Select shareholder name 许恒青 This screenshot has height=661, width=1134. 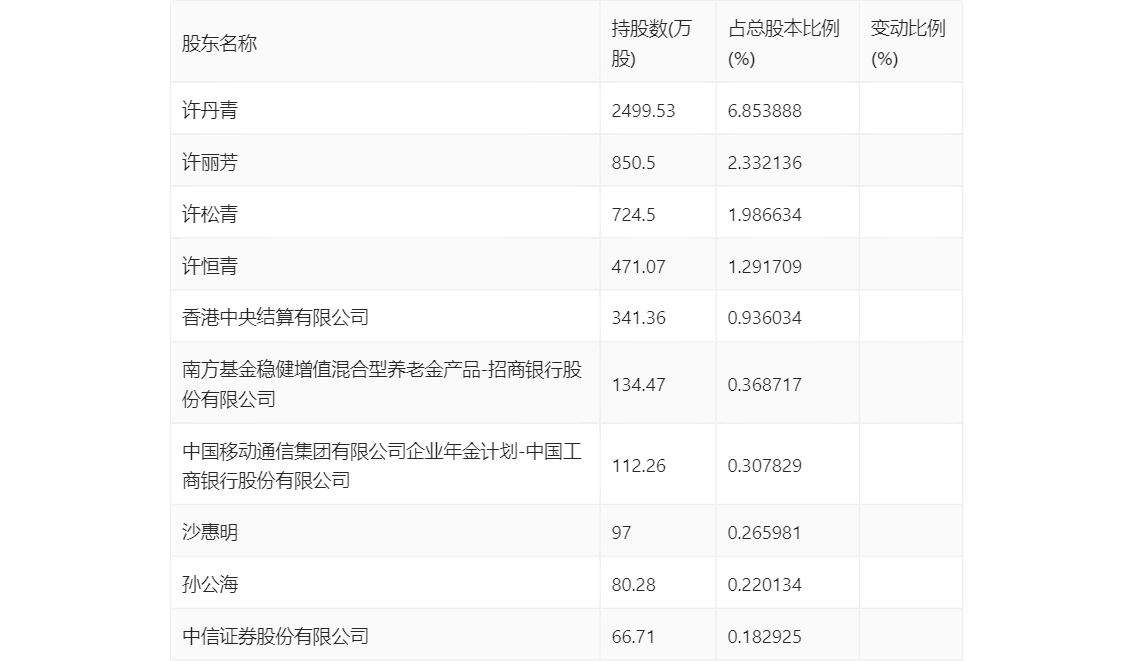point(210,266)
